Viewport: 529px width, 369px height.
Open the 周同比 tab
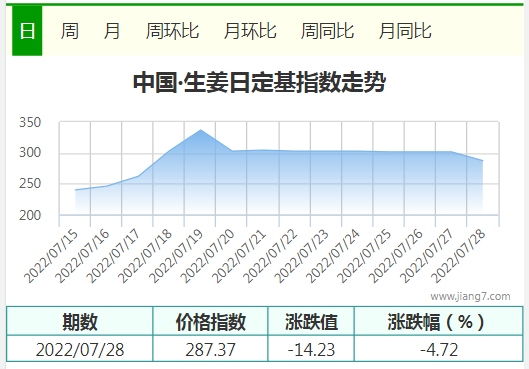pyautogui.click(x=327, y=31)
